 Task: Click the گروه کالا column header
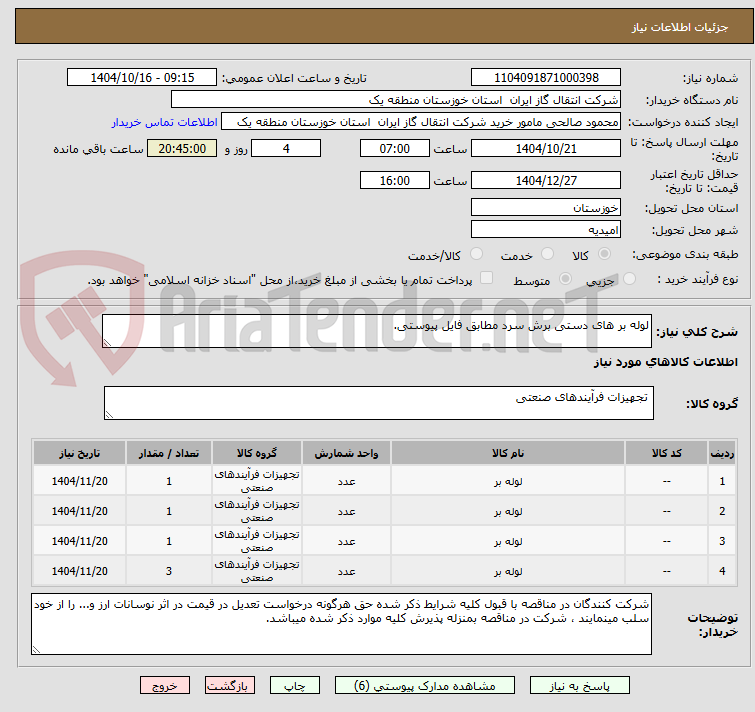point(257,453)
